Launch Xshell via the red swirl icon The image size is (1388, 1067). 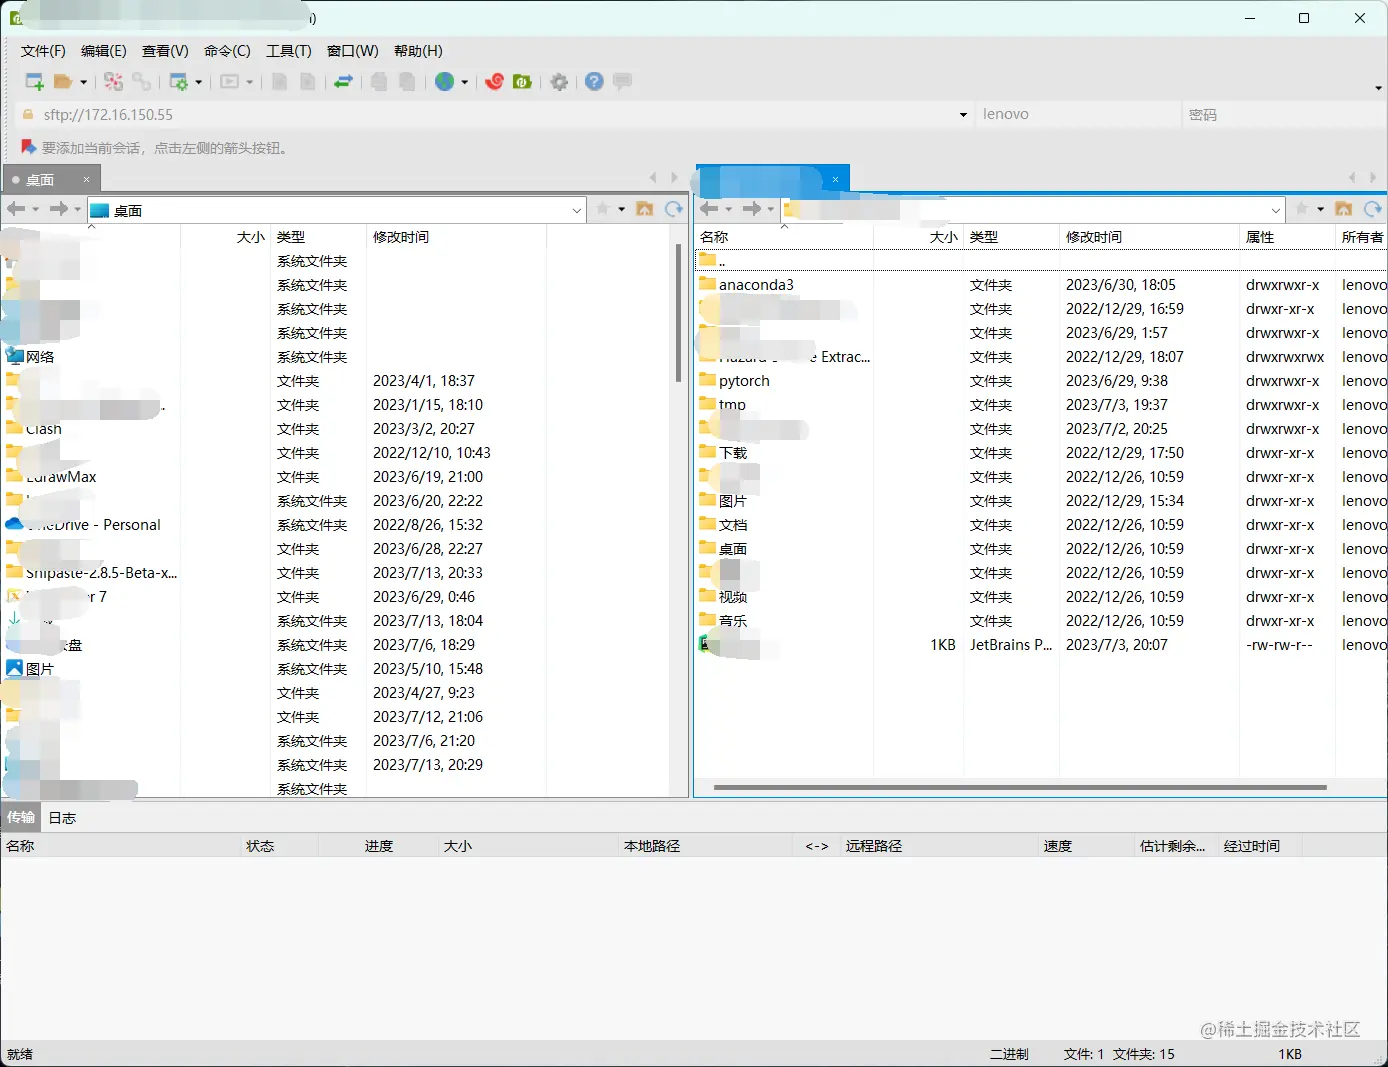pyautogui.click(x=494, y=82)
